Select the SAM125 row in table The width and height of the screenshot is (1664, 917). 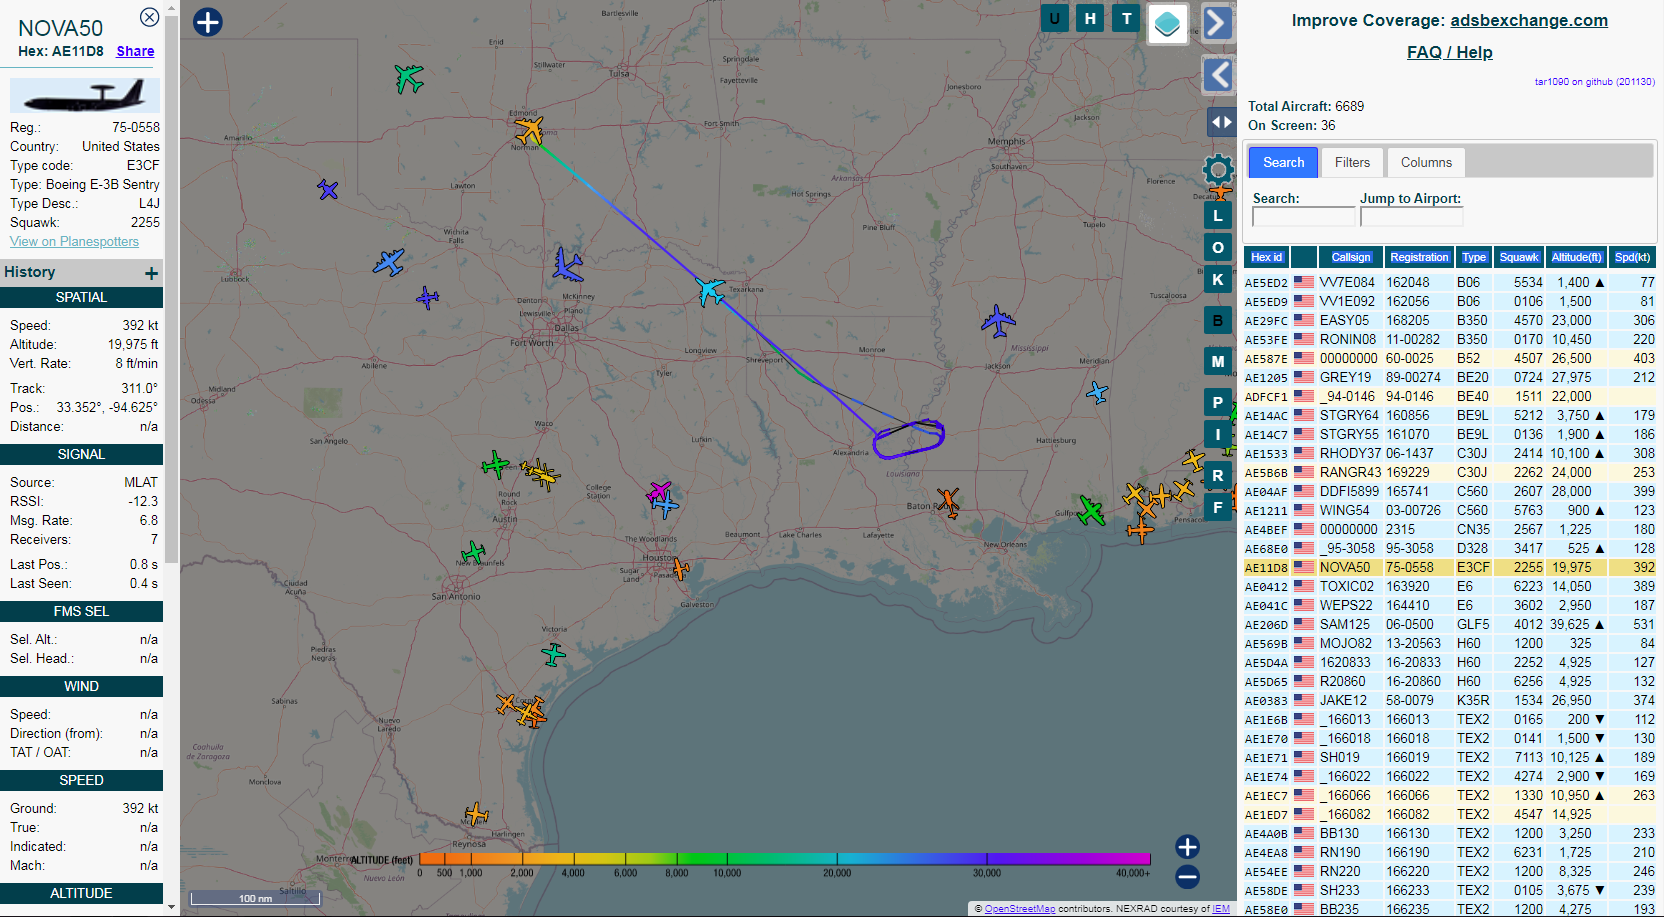1450,624
